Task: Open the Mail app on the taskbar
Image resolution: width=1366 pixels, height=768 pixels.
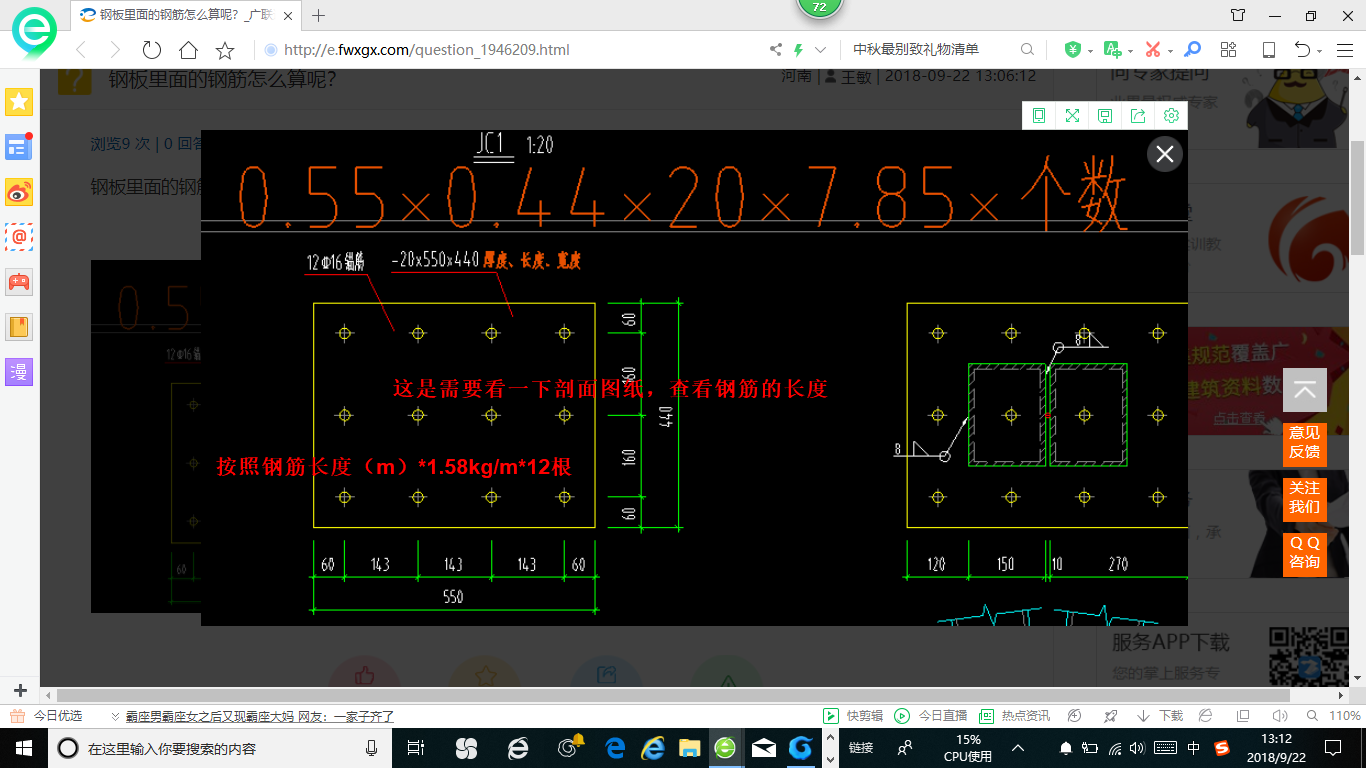Action: click(x=763, y=747)
